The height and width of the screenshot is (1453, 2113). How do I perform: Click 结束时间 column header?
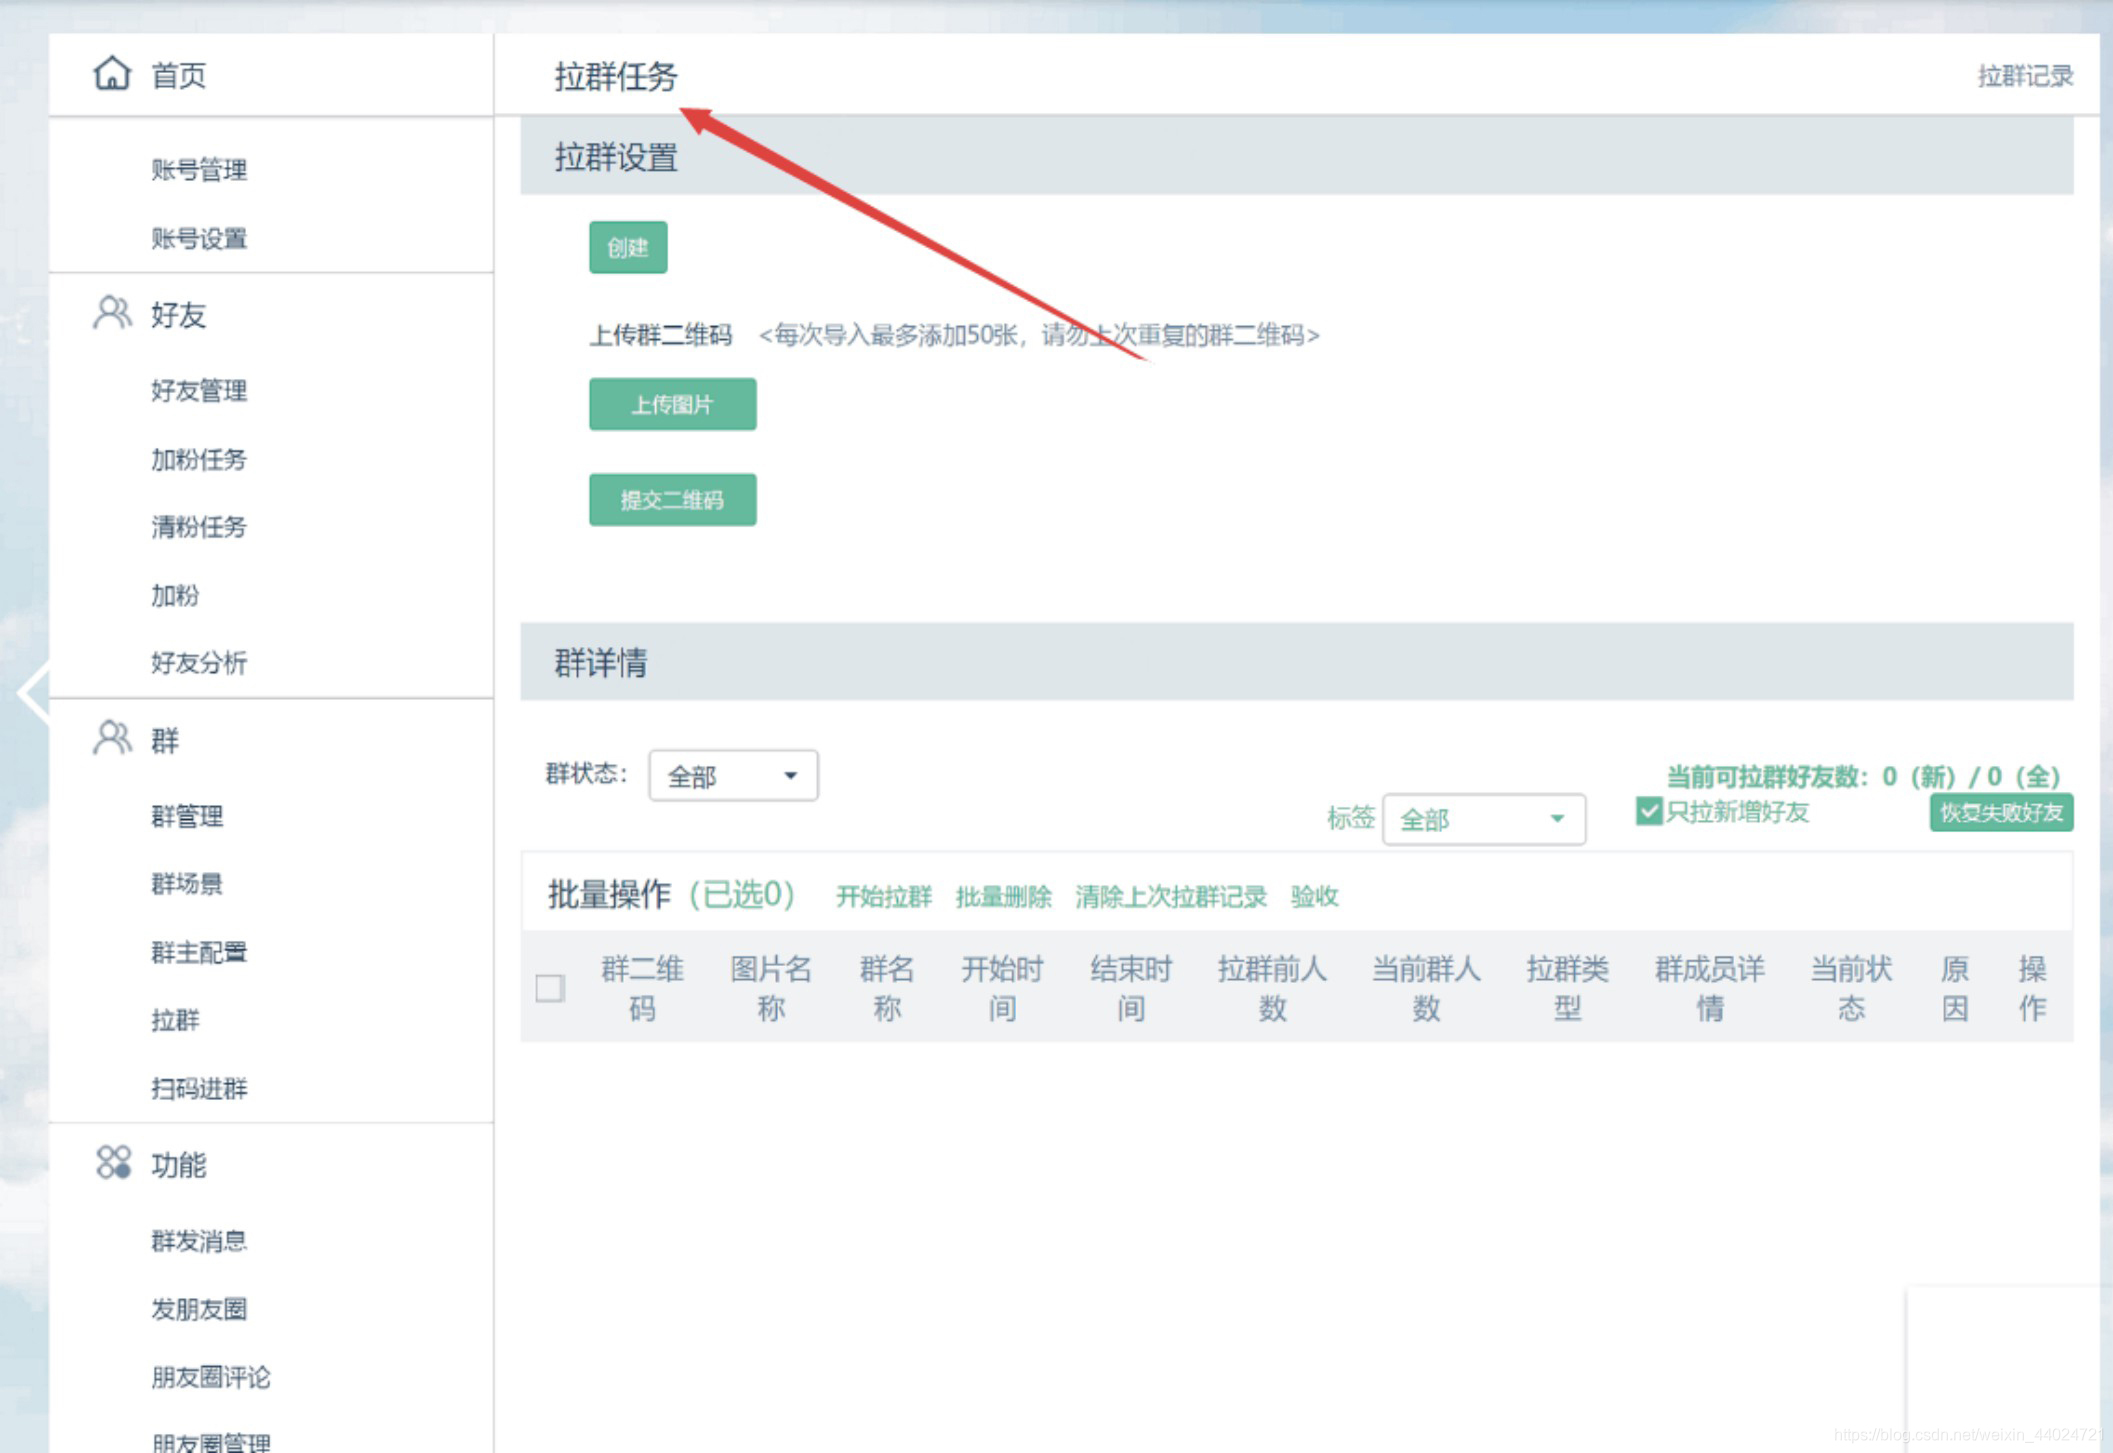(1131, 988)
